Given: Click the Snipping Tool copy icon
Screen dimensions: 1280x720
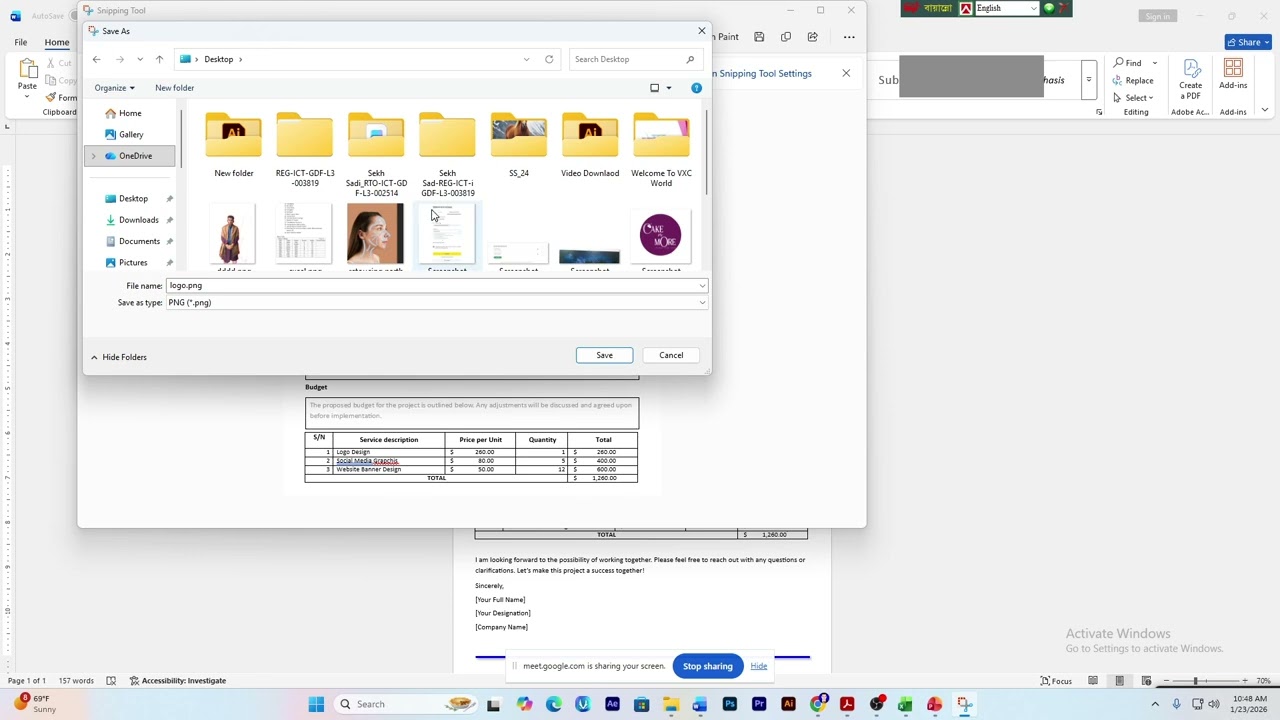Looking at the screenshot, I should click(x=786, y=37).
